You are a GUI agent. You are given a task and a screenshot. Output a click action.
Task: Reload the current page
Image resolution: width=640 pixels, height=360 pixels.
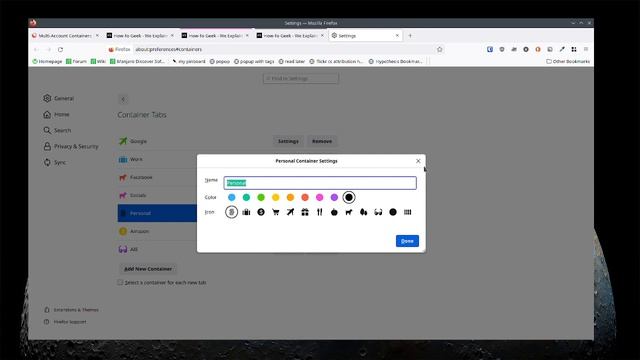(x=60, y=49)
